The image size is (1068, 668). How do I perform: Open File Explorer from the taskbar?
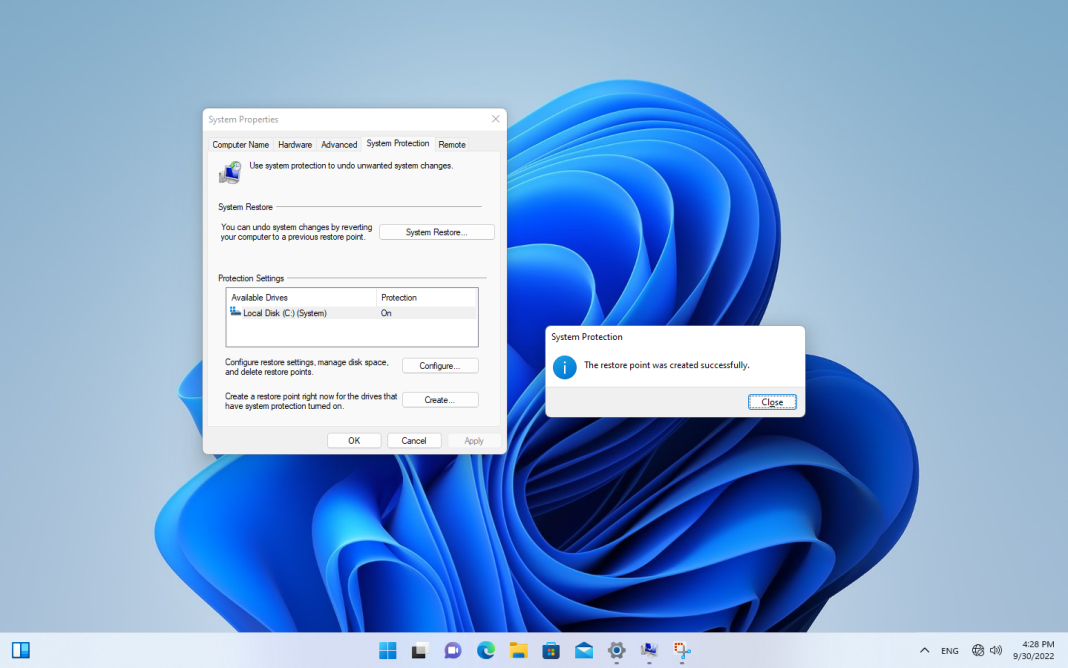518,650
